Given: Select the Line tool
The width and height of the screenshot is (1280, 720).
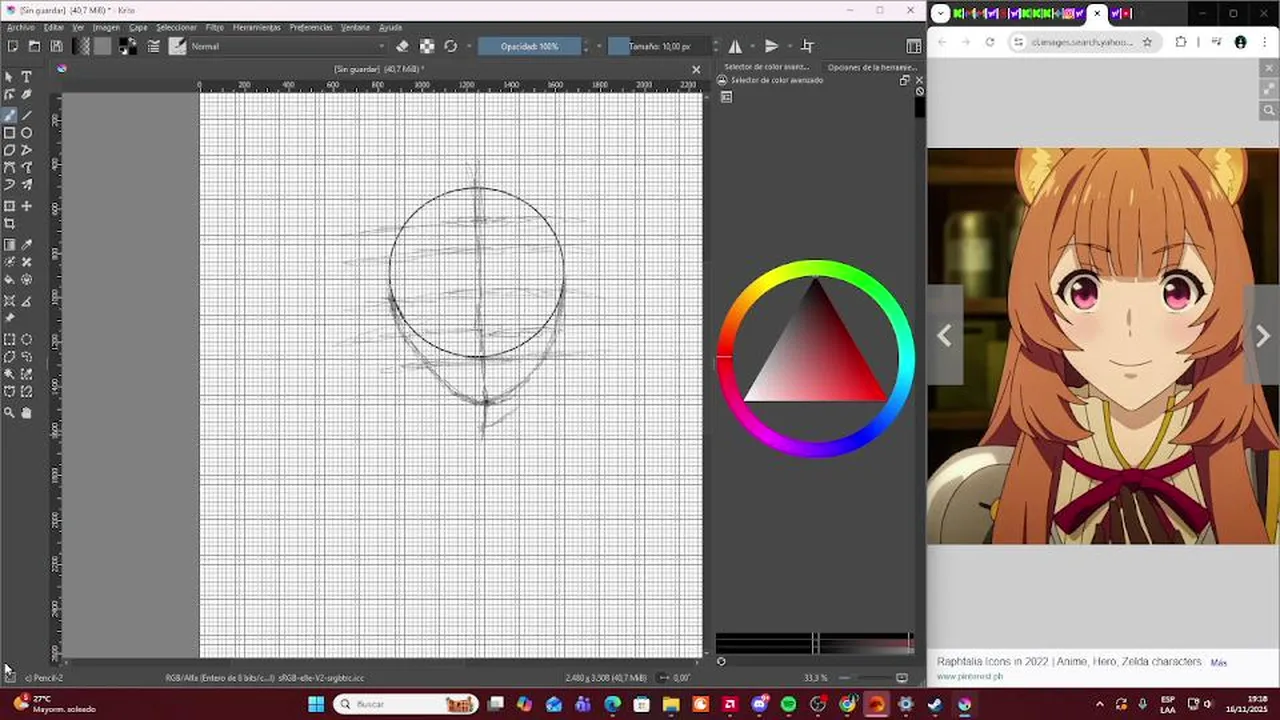Looking at the screenshot, I should [x=27, y=115].
